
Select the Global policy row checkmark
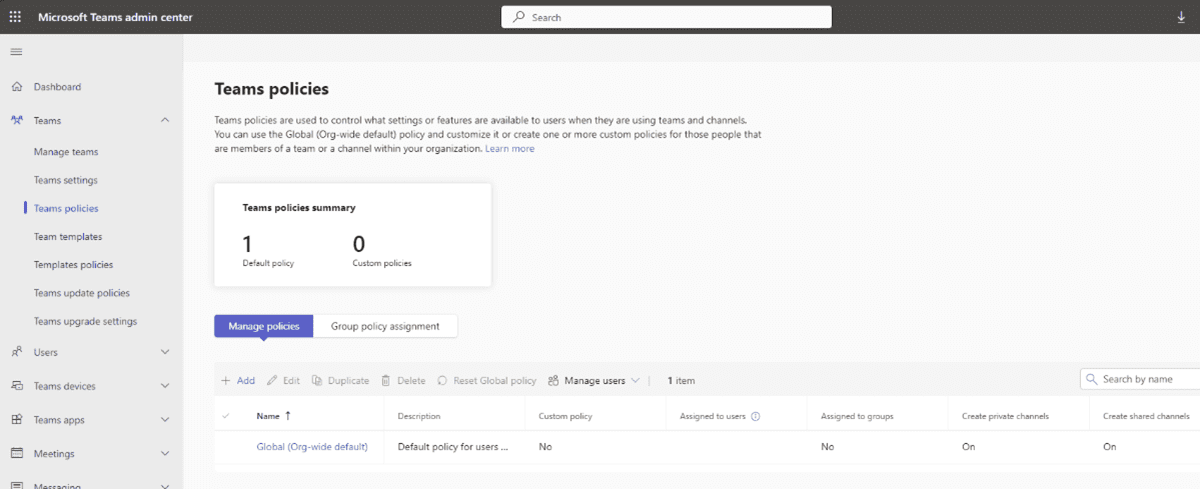tap(226, 447)
